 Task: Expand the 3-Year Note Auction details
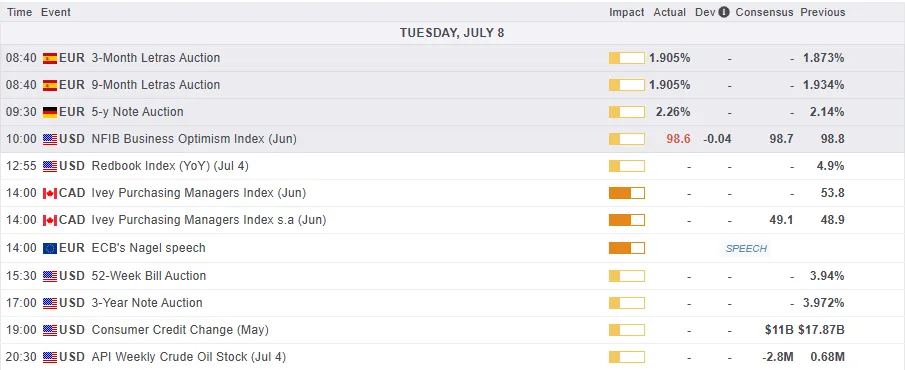point(452,303)
